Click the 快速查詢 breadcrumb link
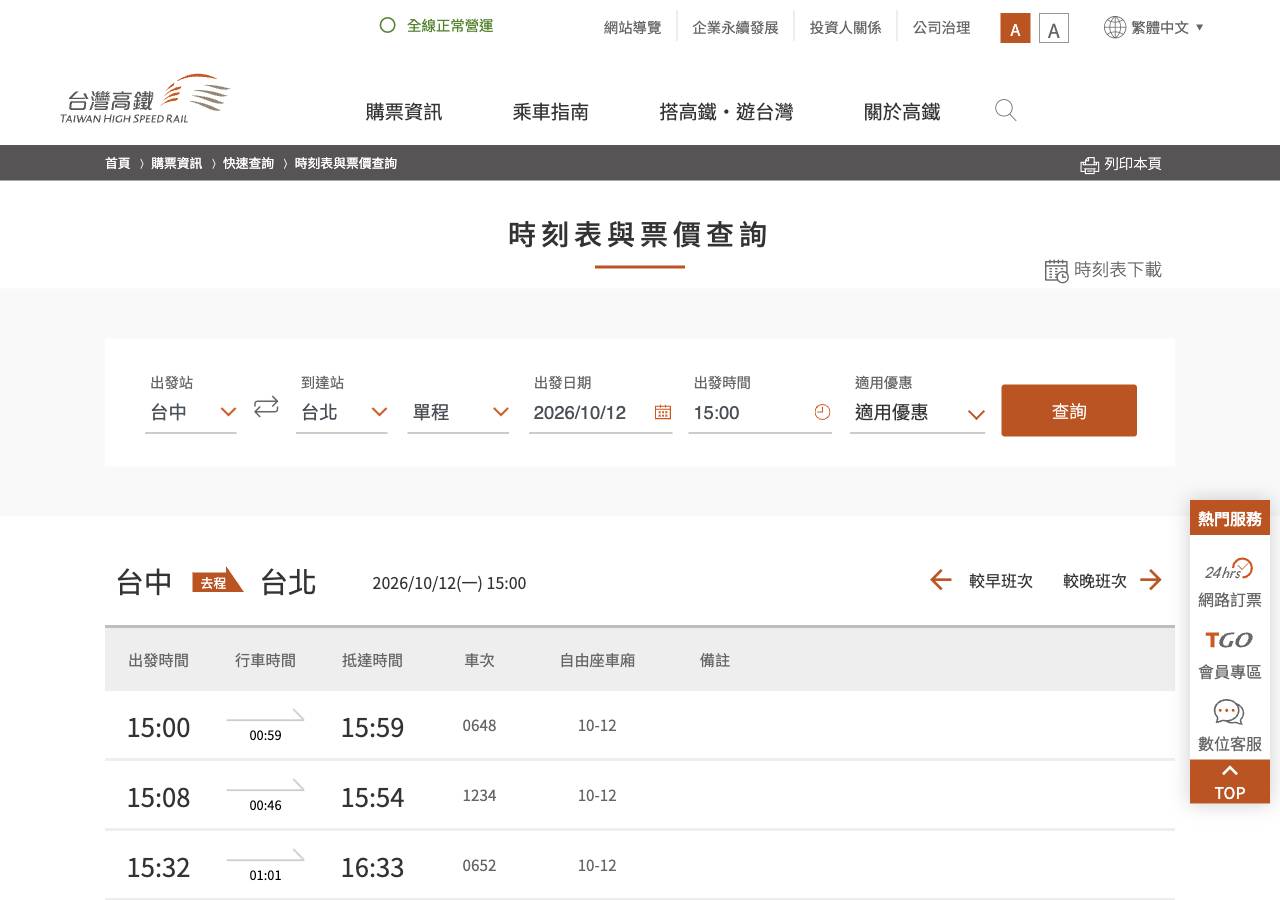This screenshot has height=900, width=1280. (x=248, y=163)
